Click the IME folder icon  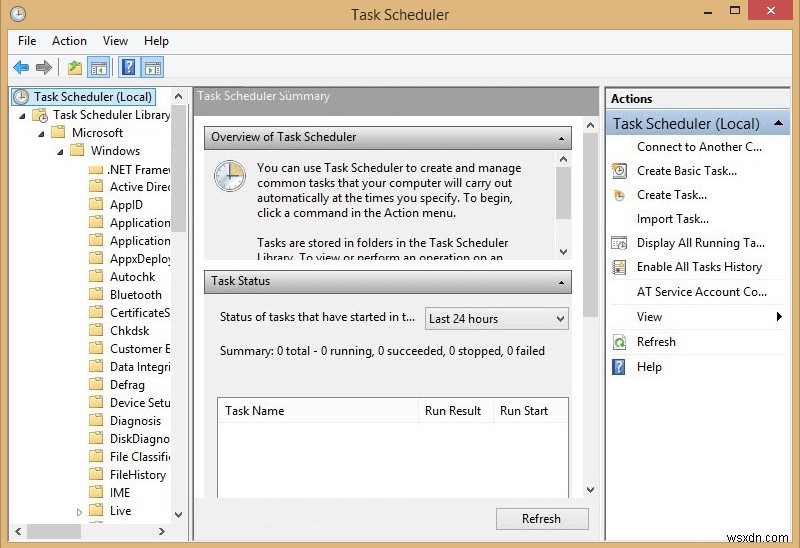click(x=96, y=492)
